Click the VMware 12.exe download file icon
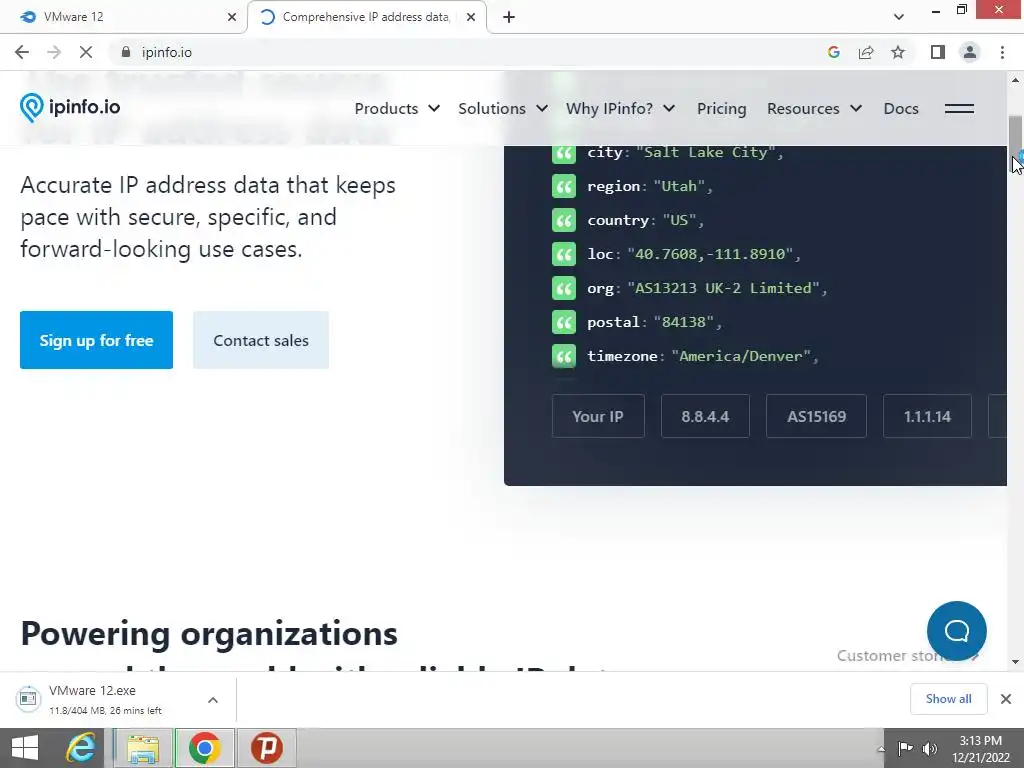Screen dimensions: 1024x768 [28, 698]
